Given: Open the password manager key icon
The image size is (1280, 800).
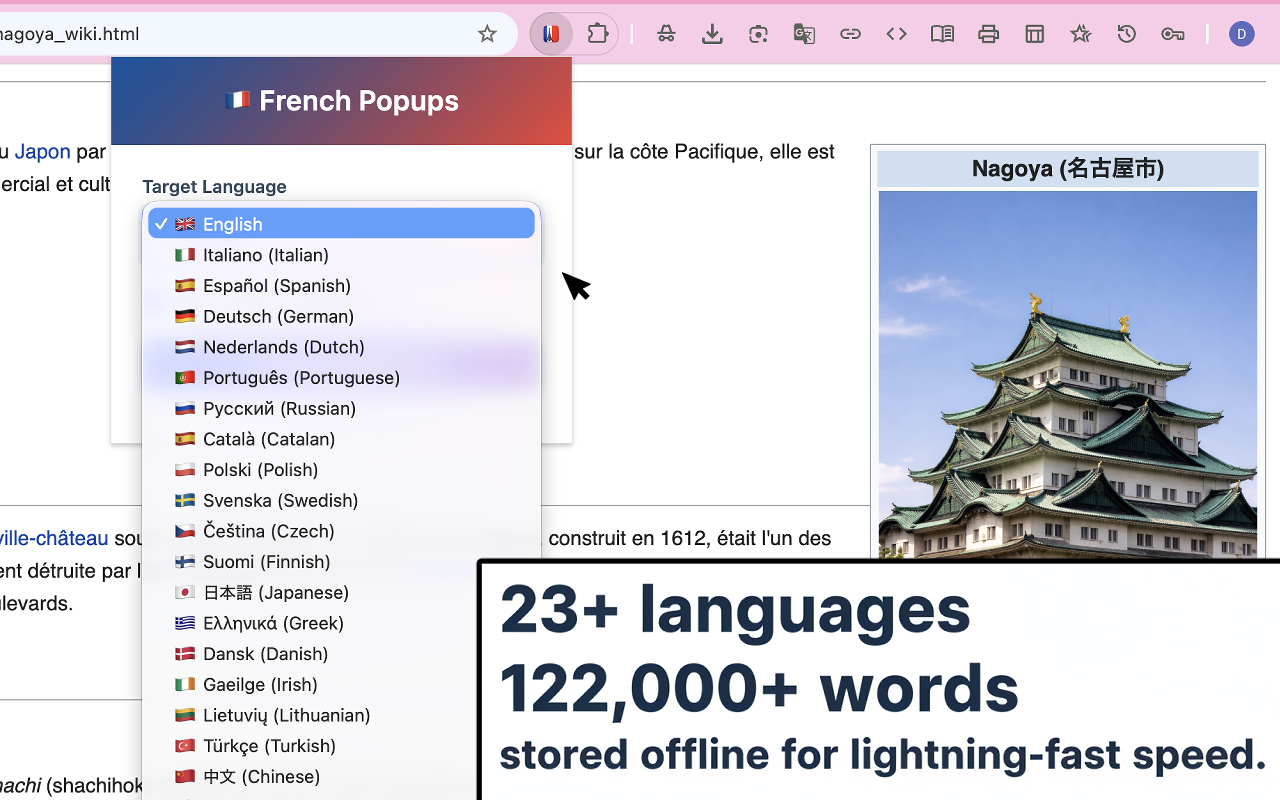Looking at the screenshot, I should tap(1172, 34).
